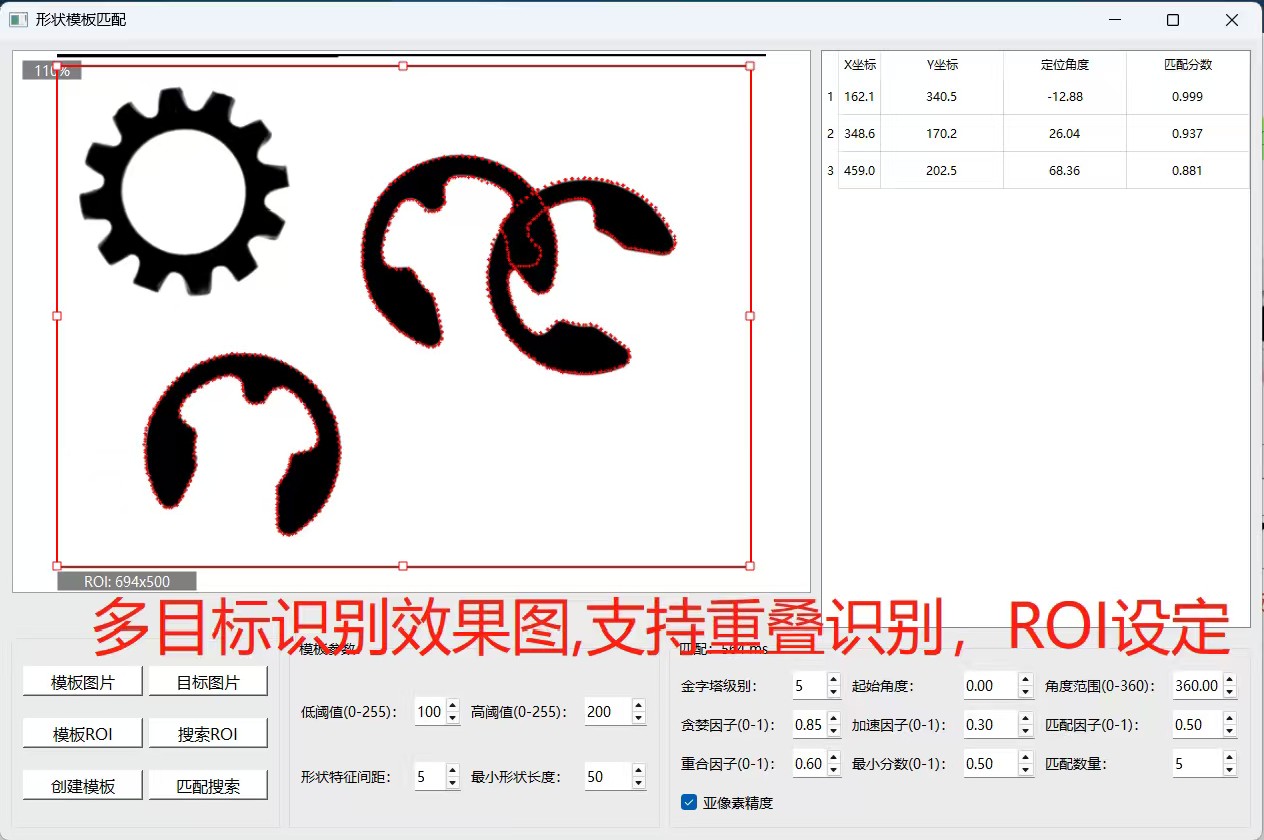Viewport: 1264px width, 840px height.
Task: Focus the 最小形状长度 field showing 50
Action: click(608, 776)
